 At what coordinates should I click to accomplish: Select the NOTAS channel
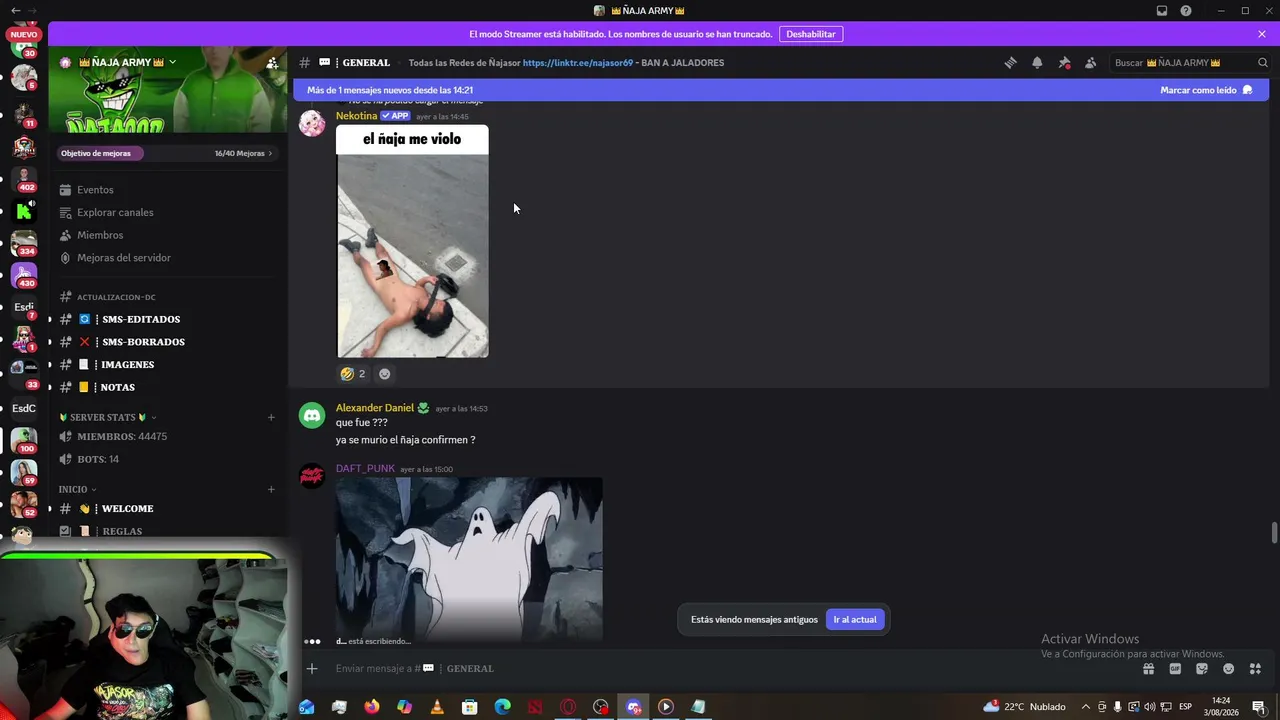[x=117, y=387]
